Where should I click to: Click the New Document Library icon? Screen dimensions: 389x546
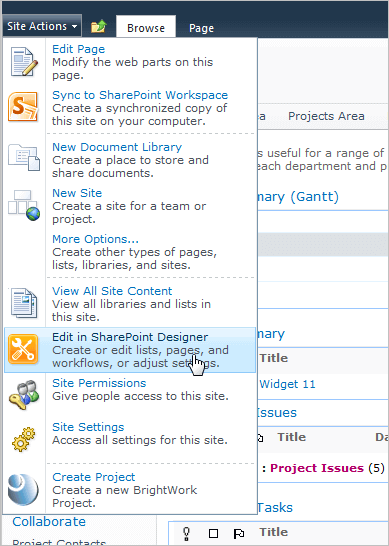[24, 157]
